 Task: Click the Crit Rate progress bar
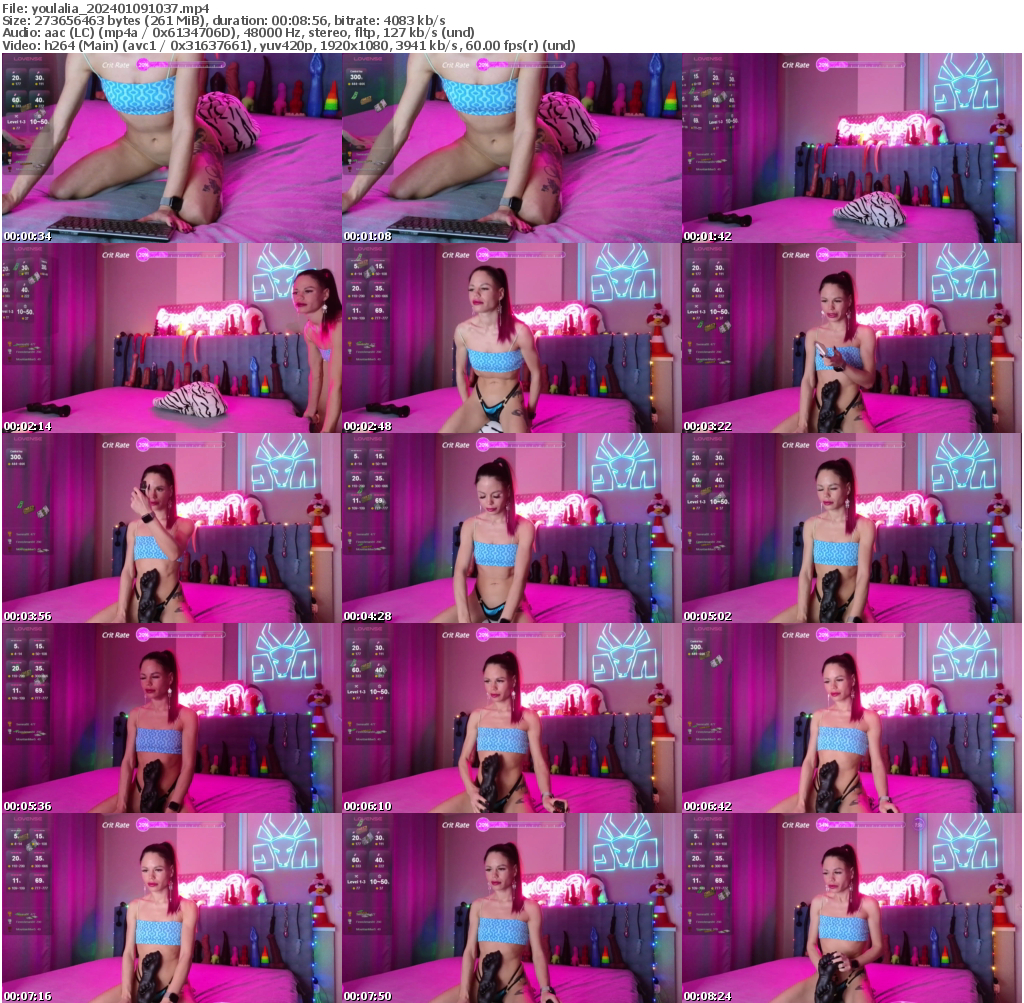pyautogui.click(x=866, y=63)
